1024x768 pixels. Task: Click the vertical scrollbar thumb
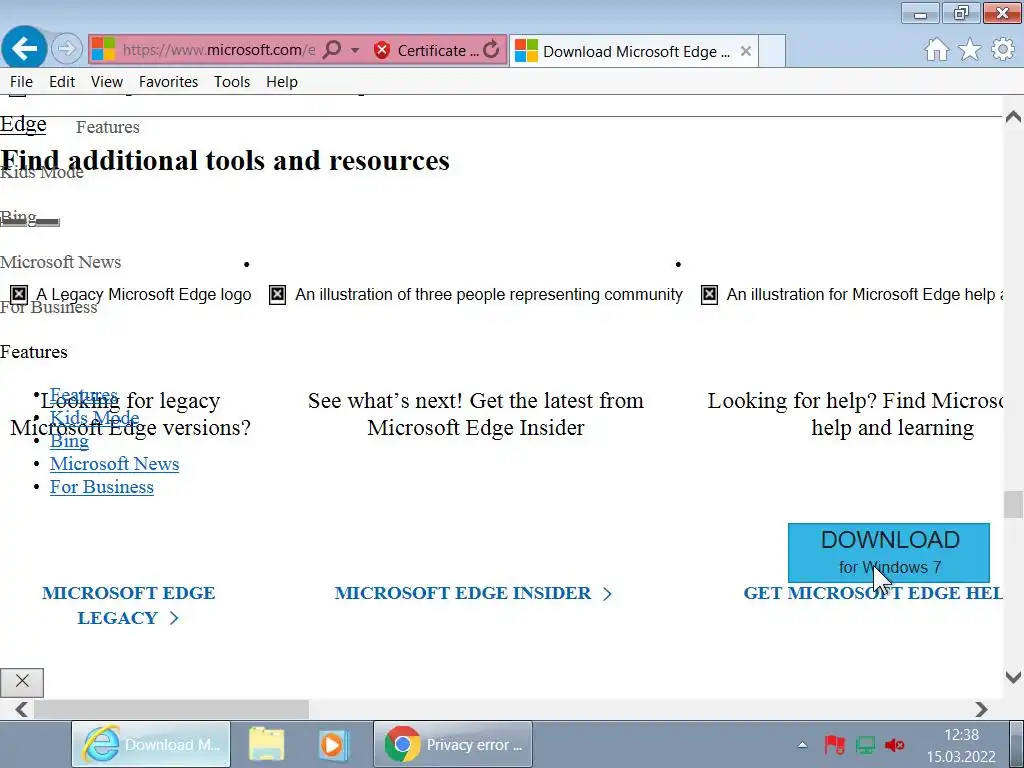(x=1014, y=504)
